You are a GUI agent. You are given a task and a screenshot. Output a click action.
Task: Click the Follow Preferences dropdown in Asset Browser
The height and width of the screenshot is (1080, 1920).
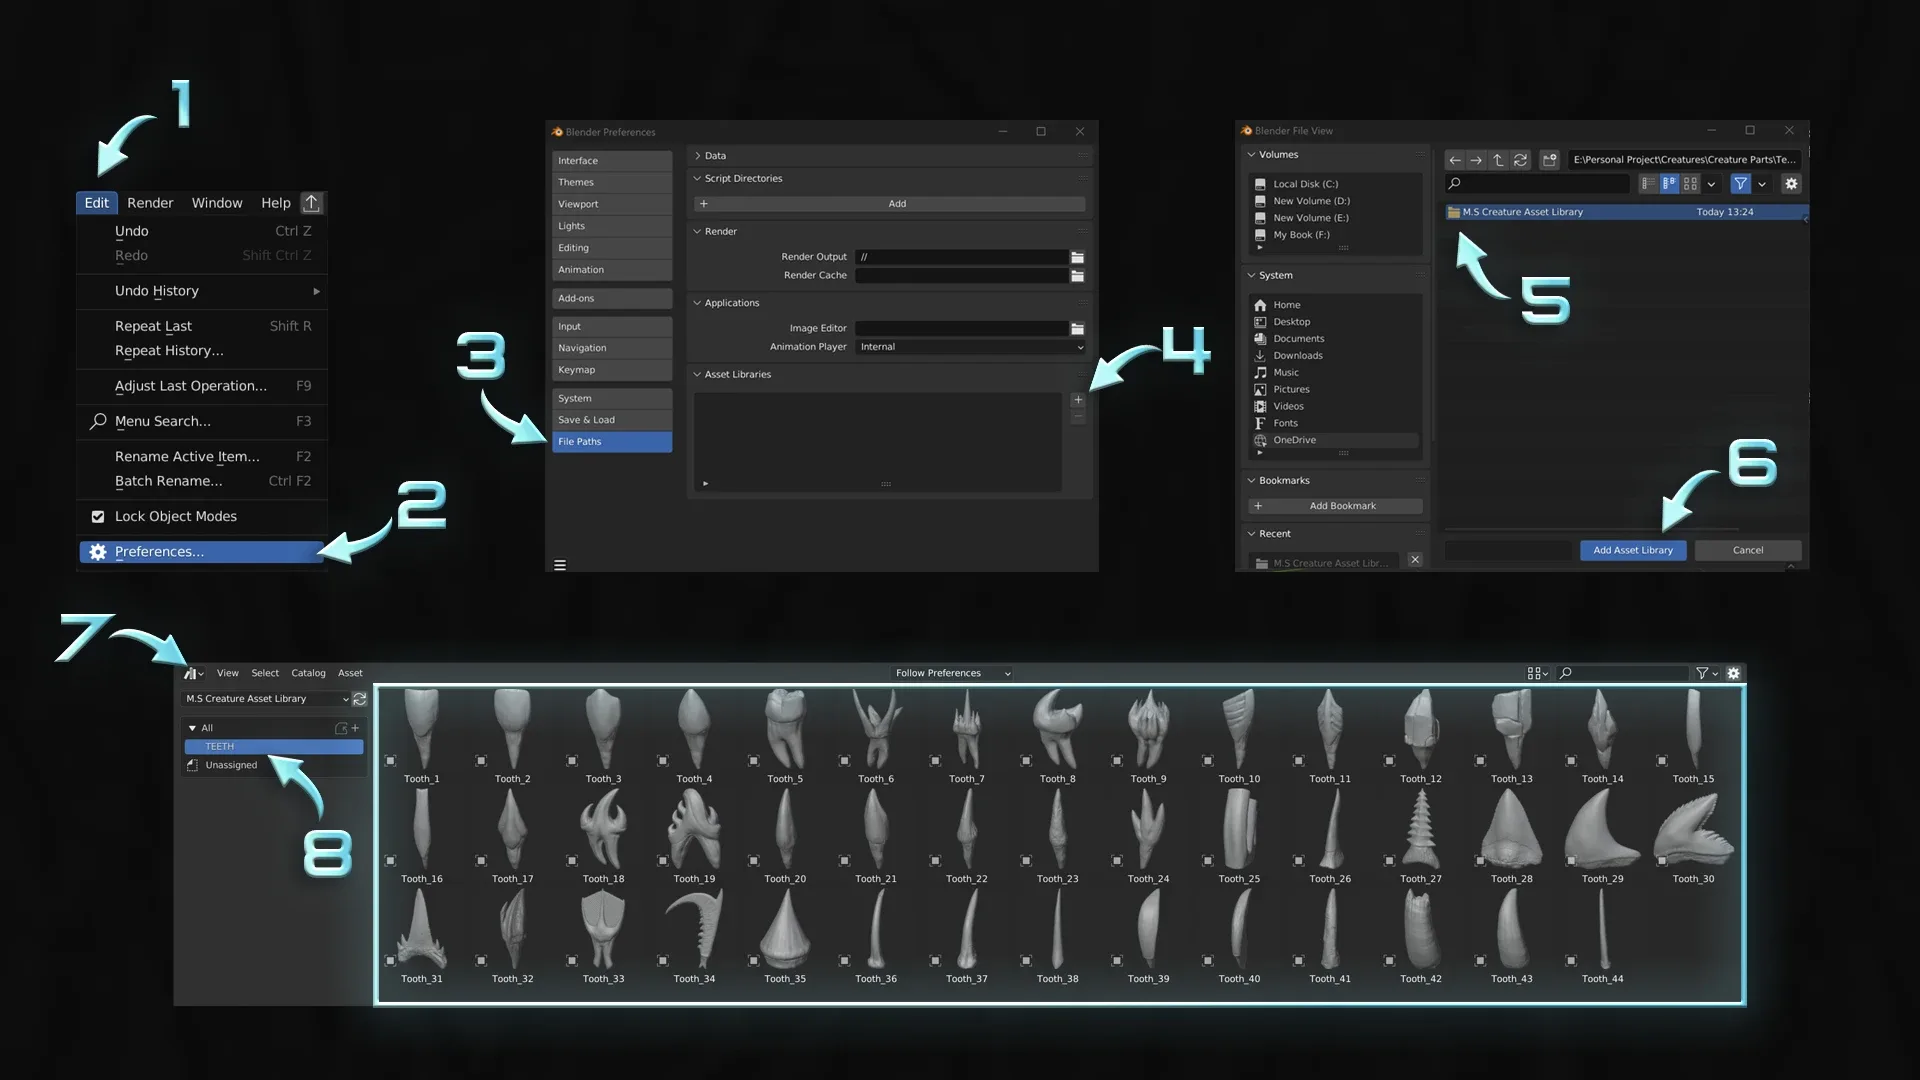point(951,673)
